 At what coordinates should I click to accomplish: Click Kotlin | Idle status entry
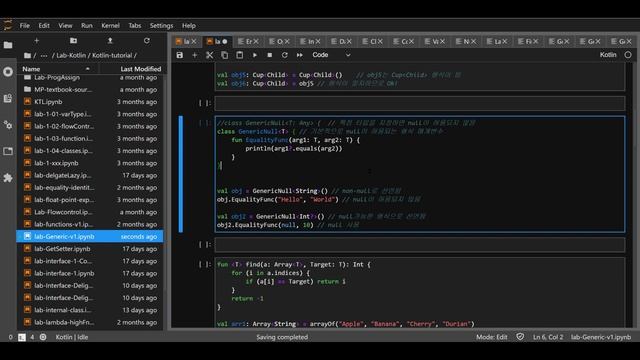coord(72,337)
